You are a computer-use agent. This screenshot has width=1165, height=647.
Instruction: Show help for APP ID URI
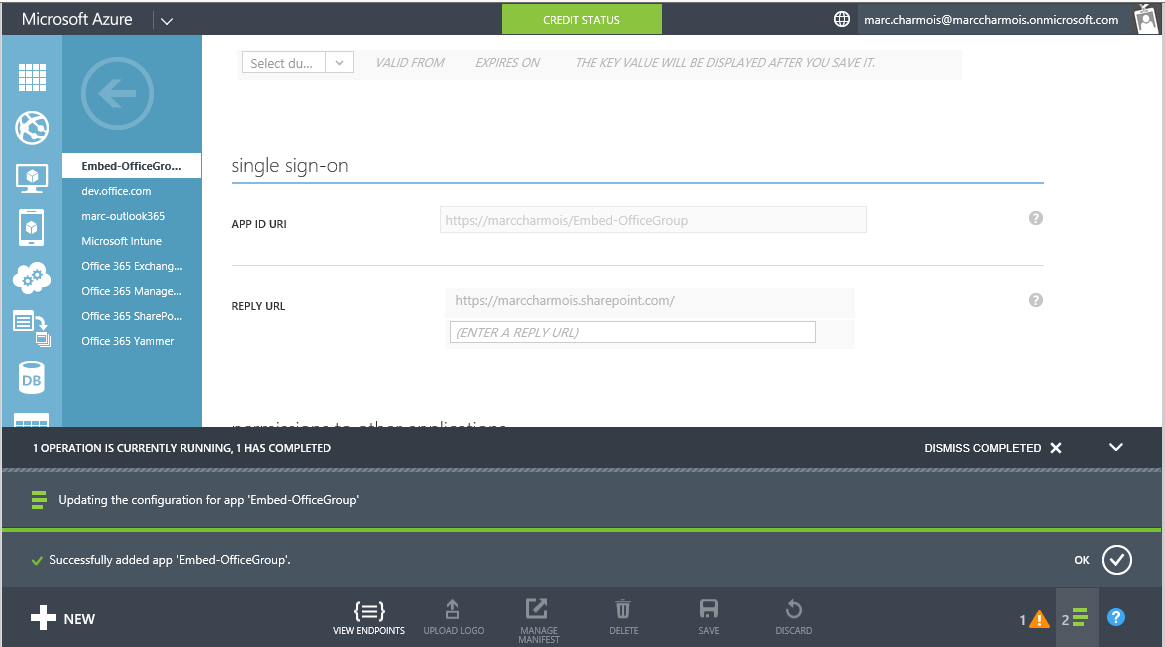click(x=1036, y=218)
